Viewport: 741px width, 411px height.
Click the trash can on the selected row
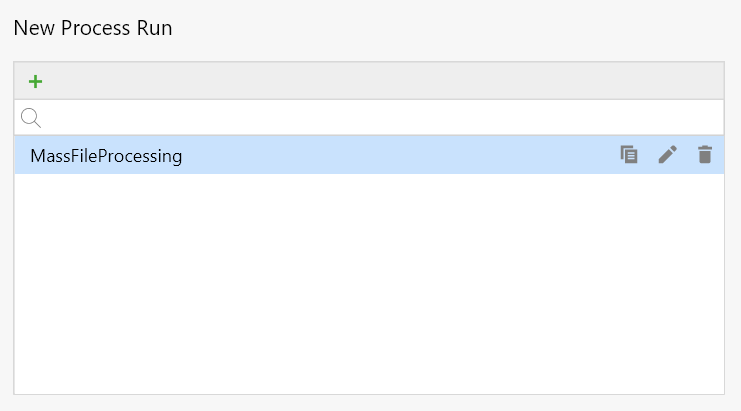705,155
